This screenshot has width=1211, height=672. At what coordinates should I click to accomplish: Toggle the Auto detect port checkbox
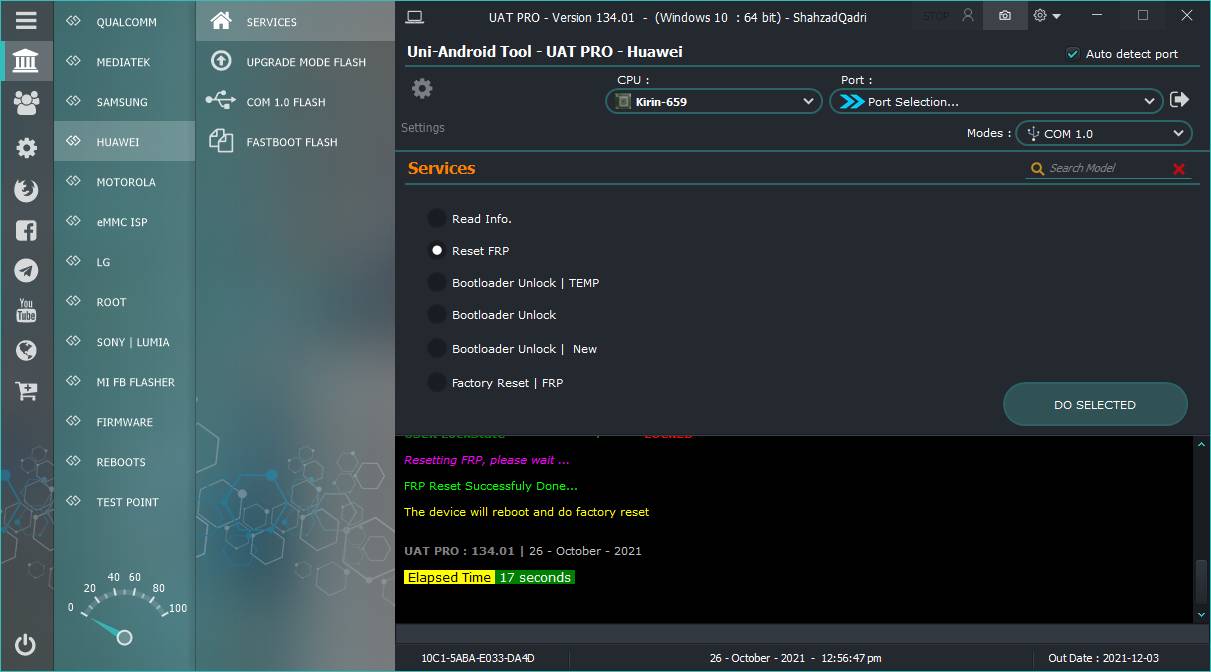(x=1072, y=54)
